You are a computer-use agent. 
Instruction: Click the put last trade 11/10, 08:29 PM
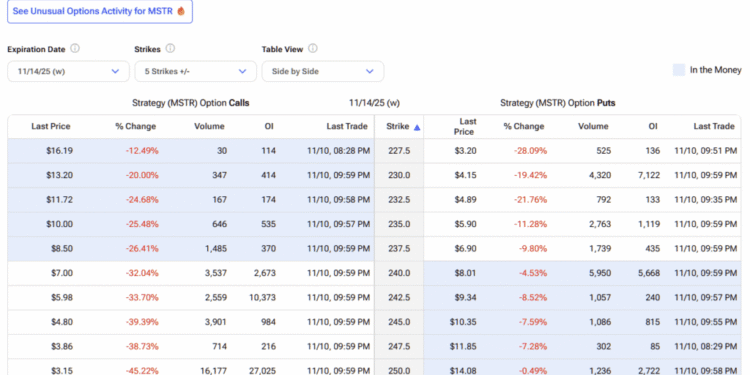click(706, 346)
